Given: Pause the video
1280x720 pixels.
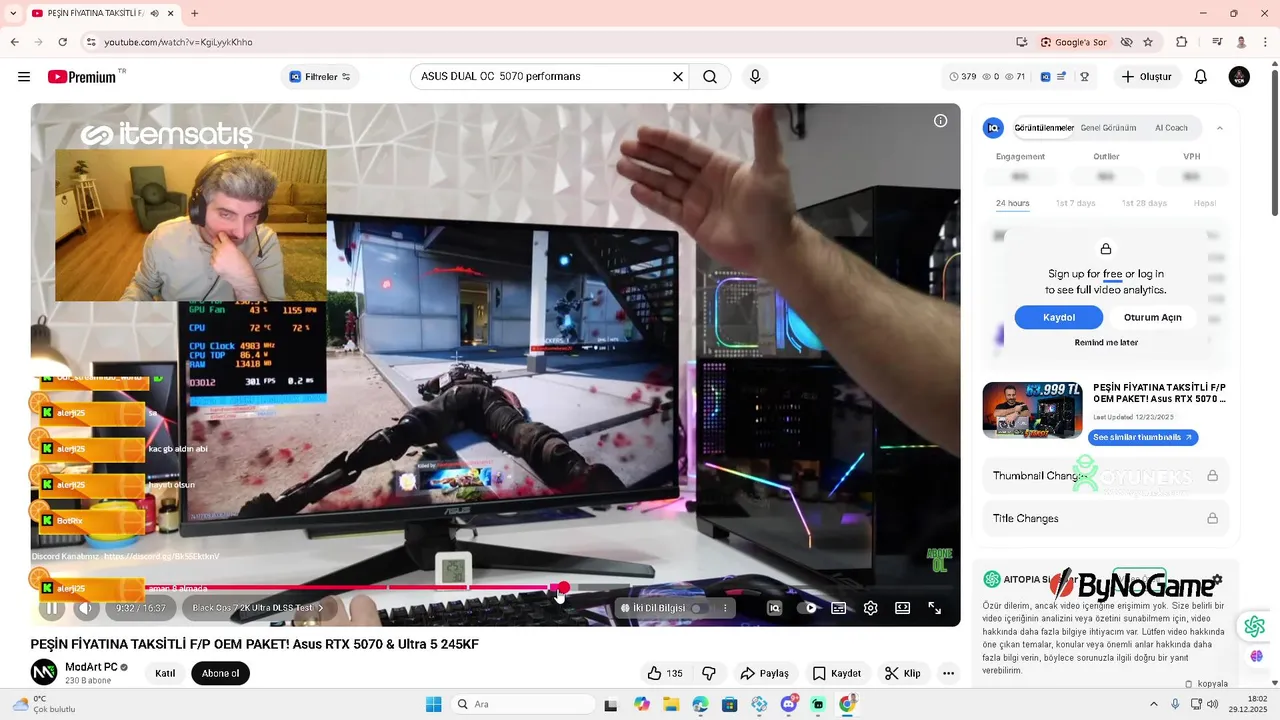Looking at the screenshot, I should (x=52, y=608).
